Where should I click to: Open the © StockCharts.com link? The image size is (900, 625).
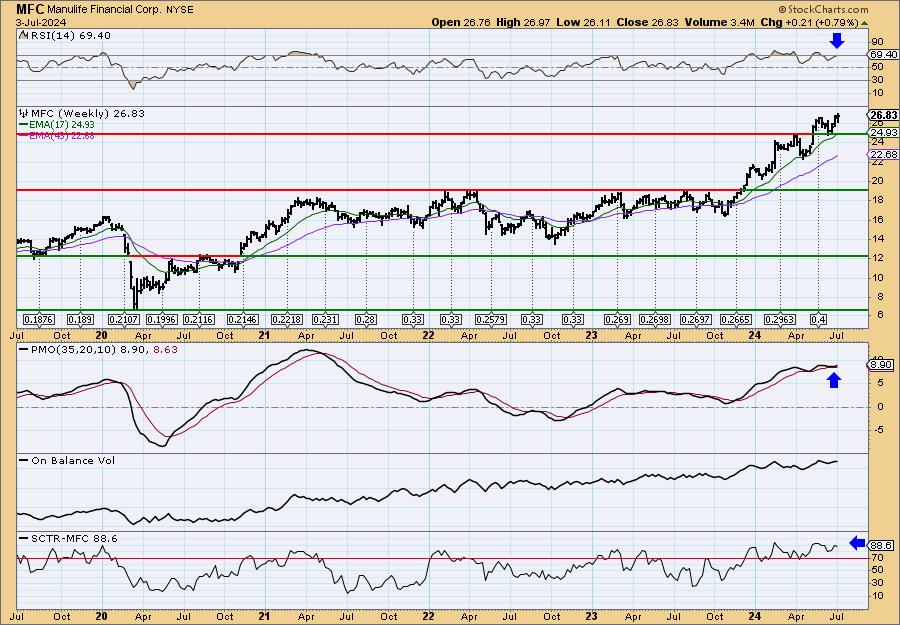[823, 9]
